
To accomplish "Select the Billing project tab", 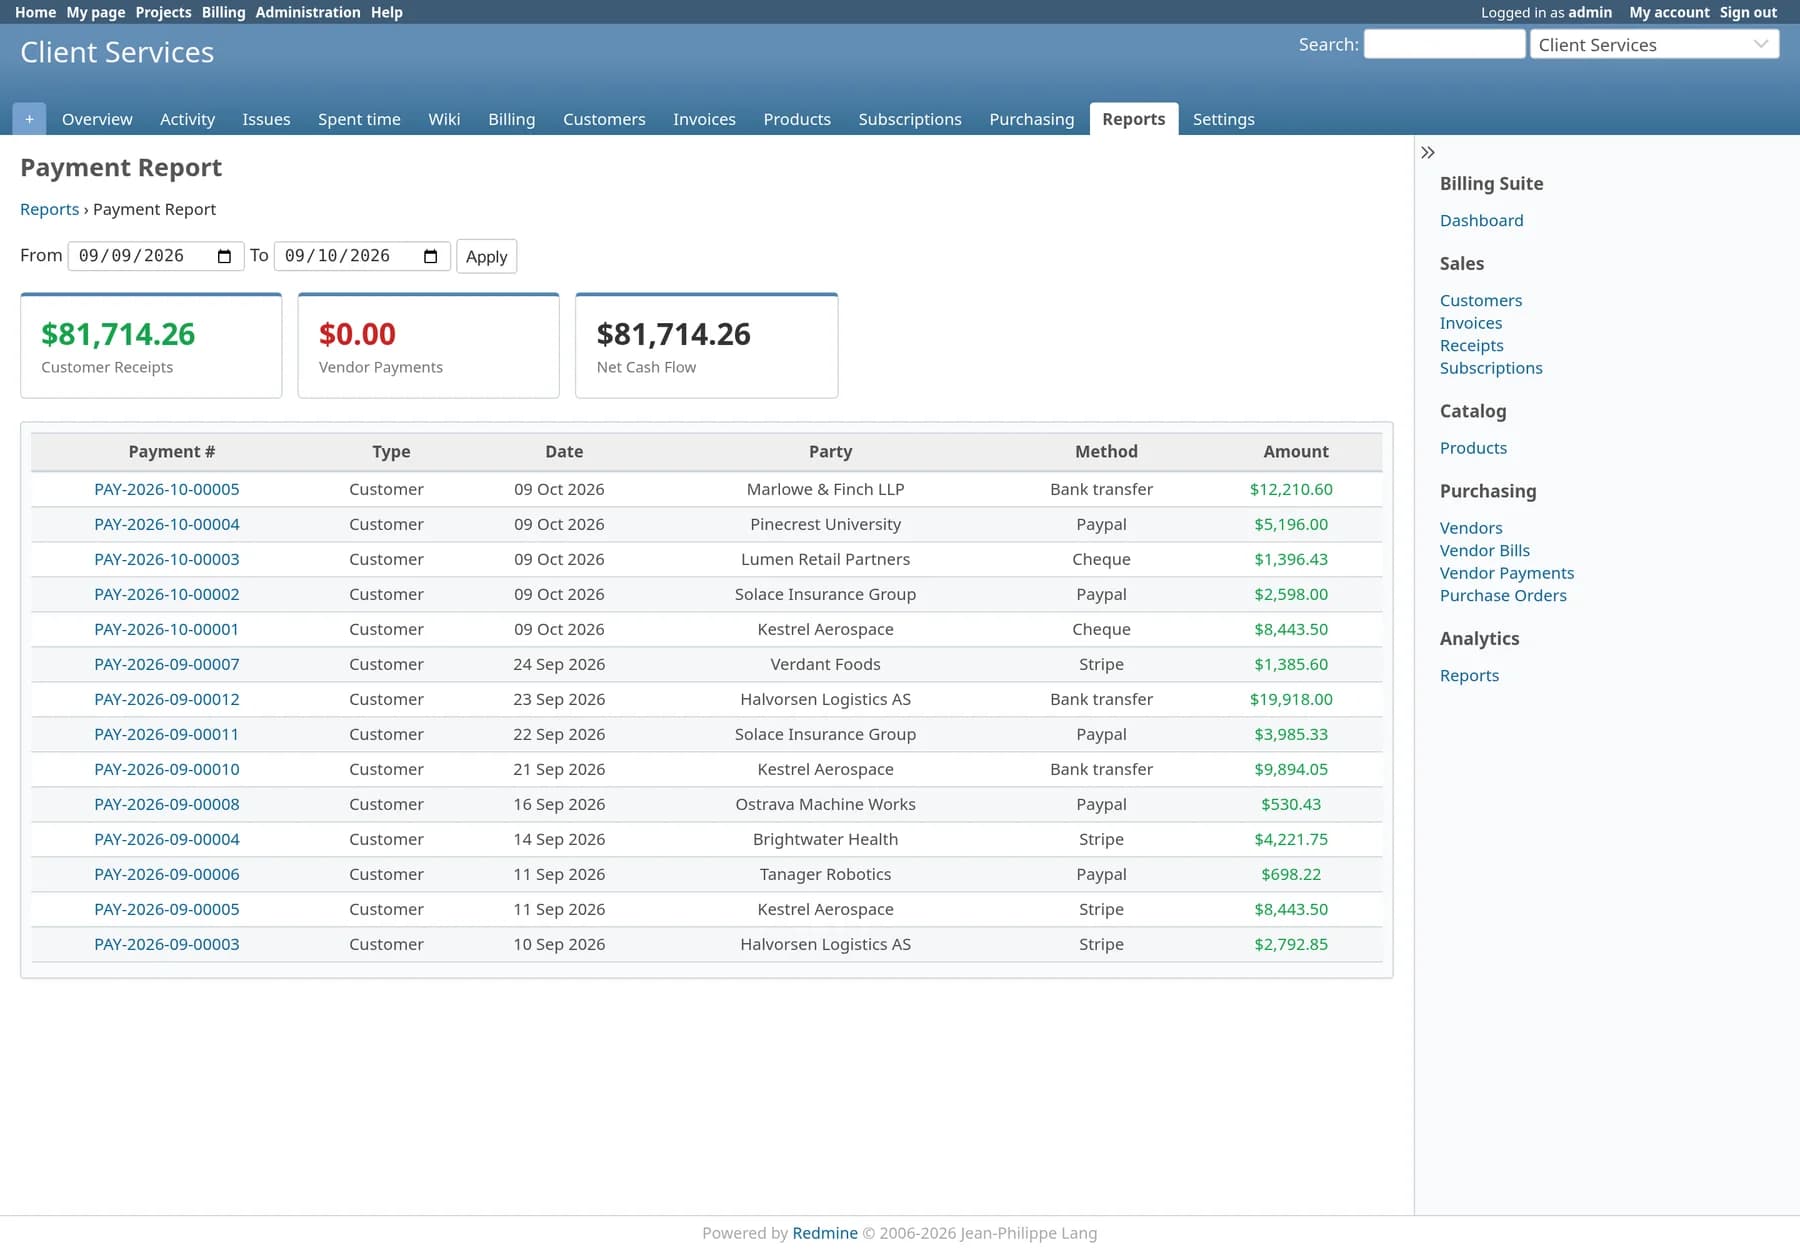I will (x=511, y=119).
